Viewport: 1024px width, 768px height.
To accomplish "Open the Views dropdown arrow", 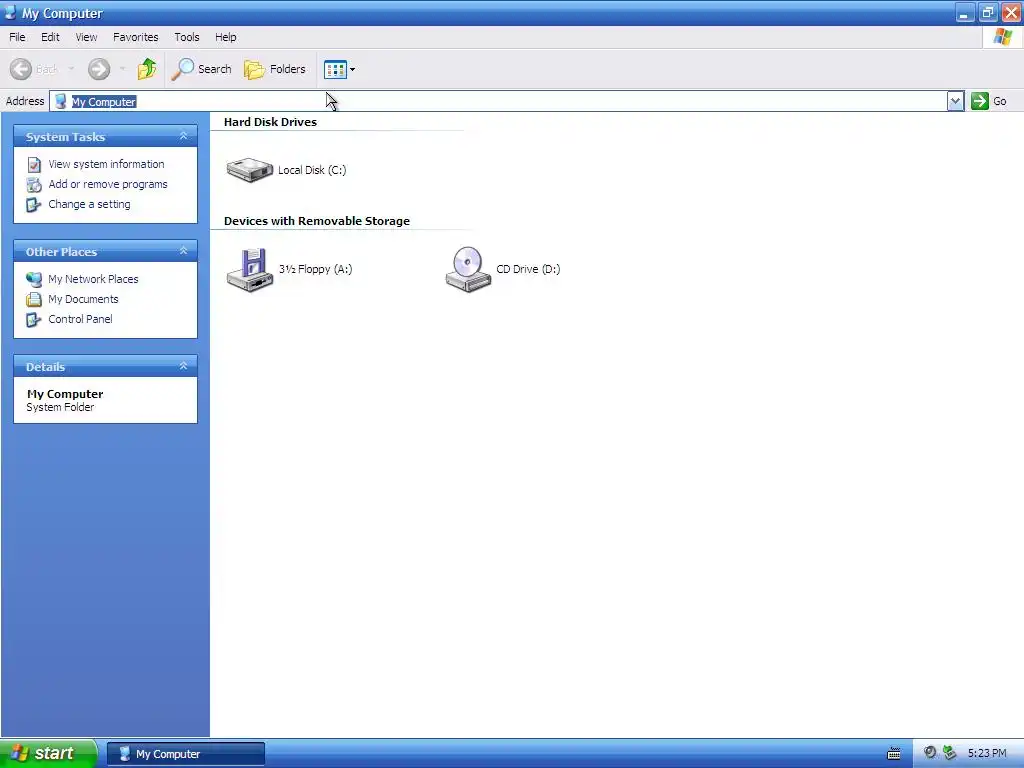I will 353,69.
